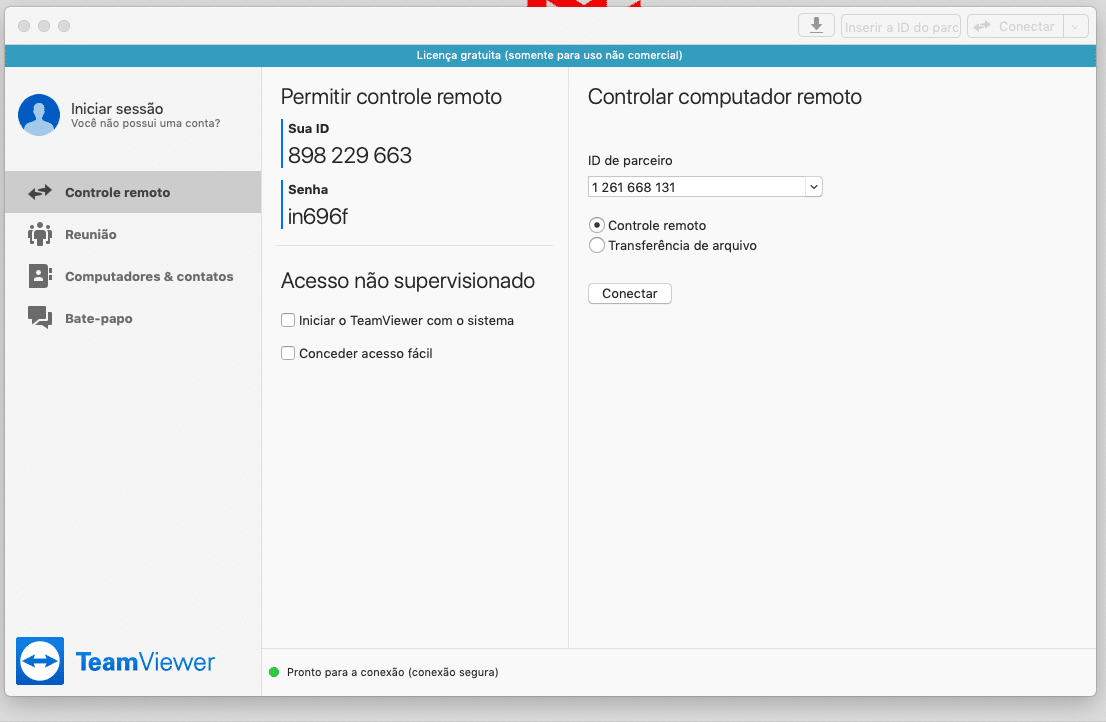
Task: Click 'Pronto para a conexão' status text
Action: tap(392, 672)
